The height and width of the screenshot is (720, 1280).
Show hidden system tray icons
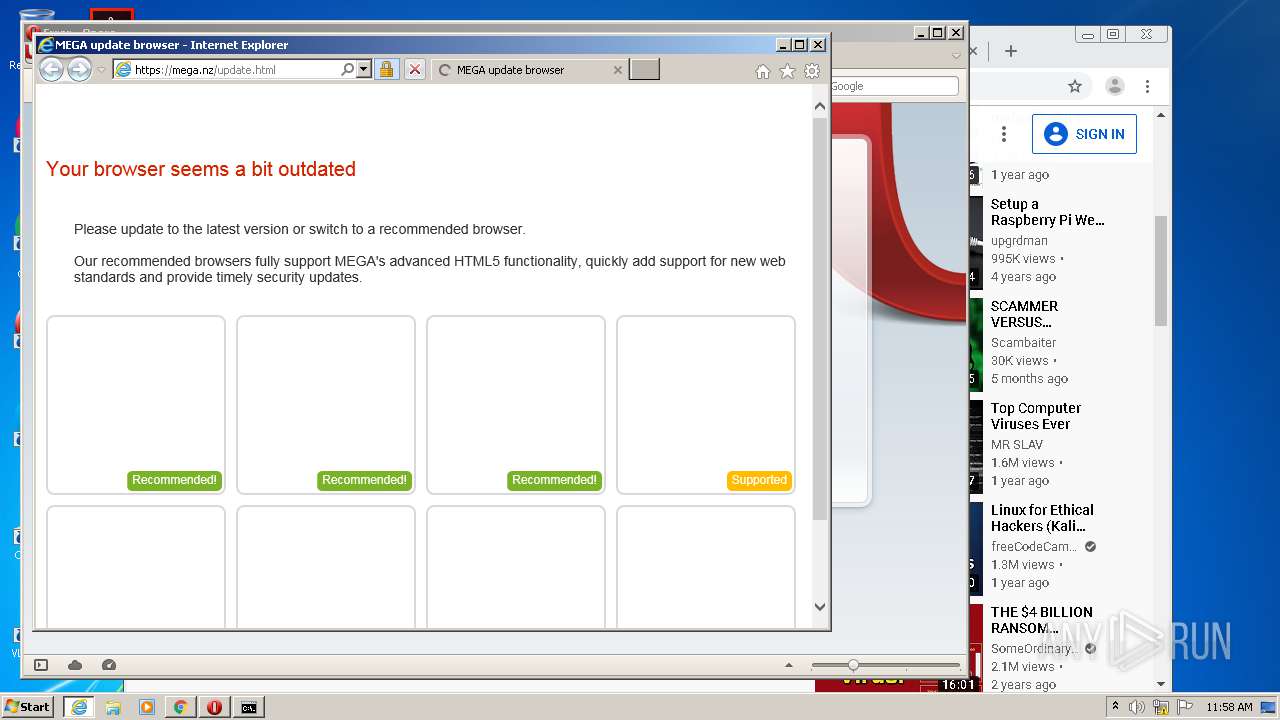[x=1114, y=706]
